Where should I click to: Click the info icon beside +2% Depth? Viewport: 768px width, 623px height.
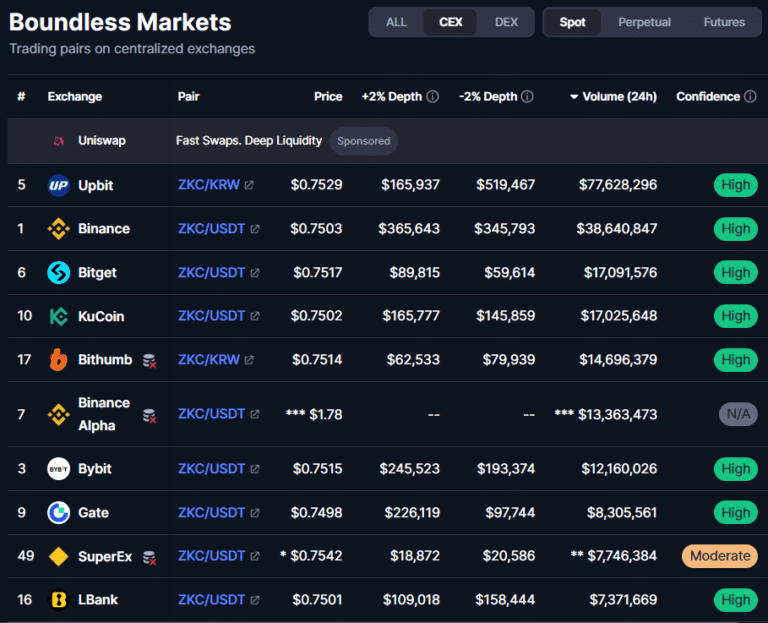pyautogui.click(x=433, y=97)
